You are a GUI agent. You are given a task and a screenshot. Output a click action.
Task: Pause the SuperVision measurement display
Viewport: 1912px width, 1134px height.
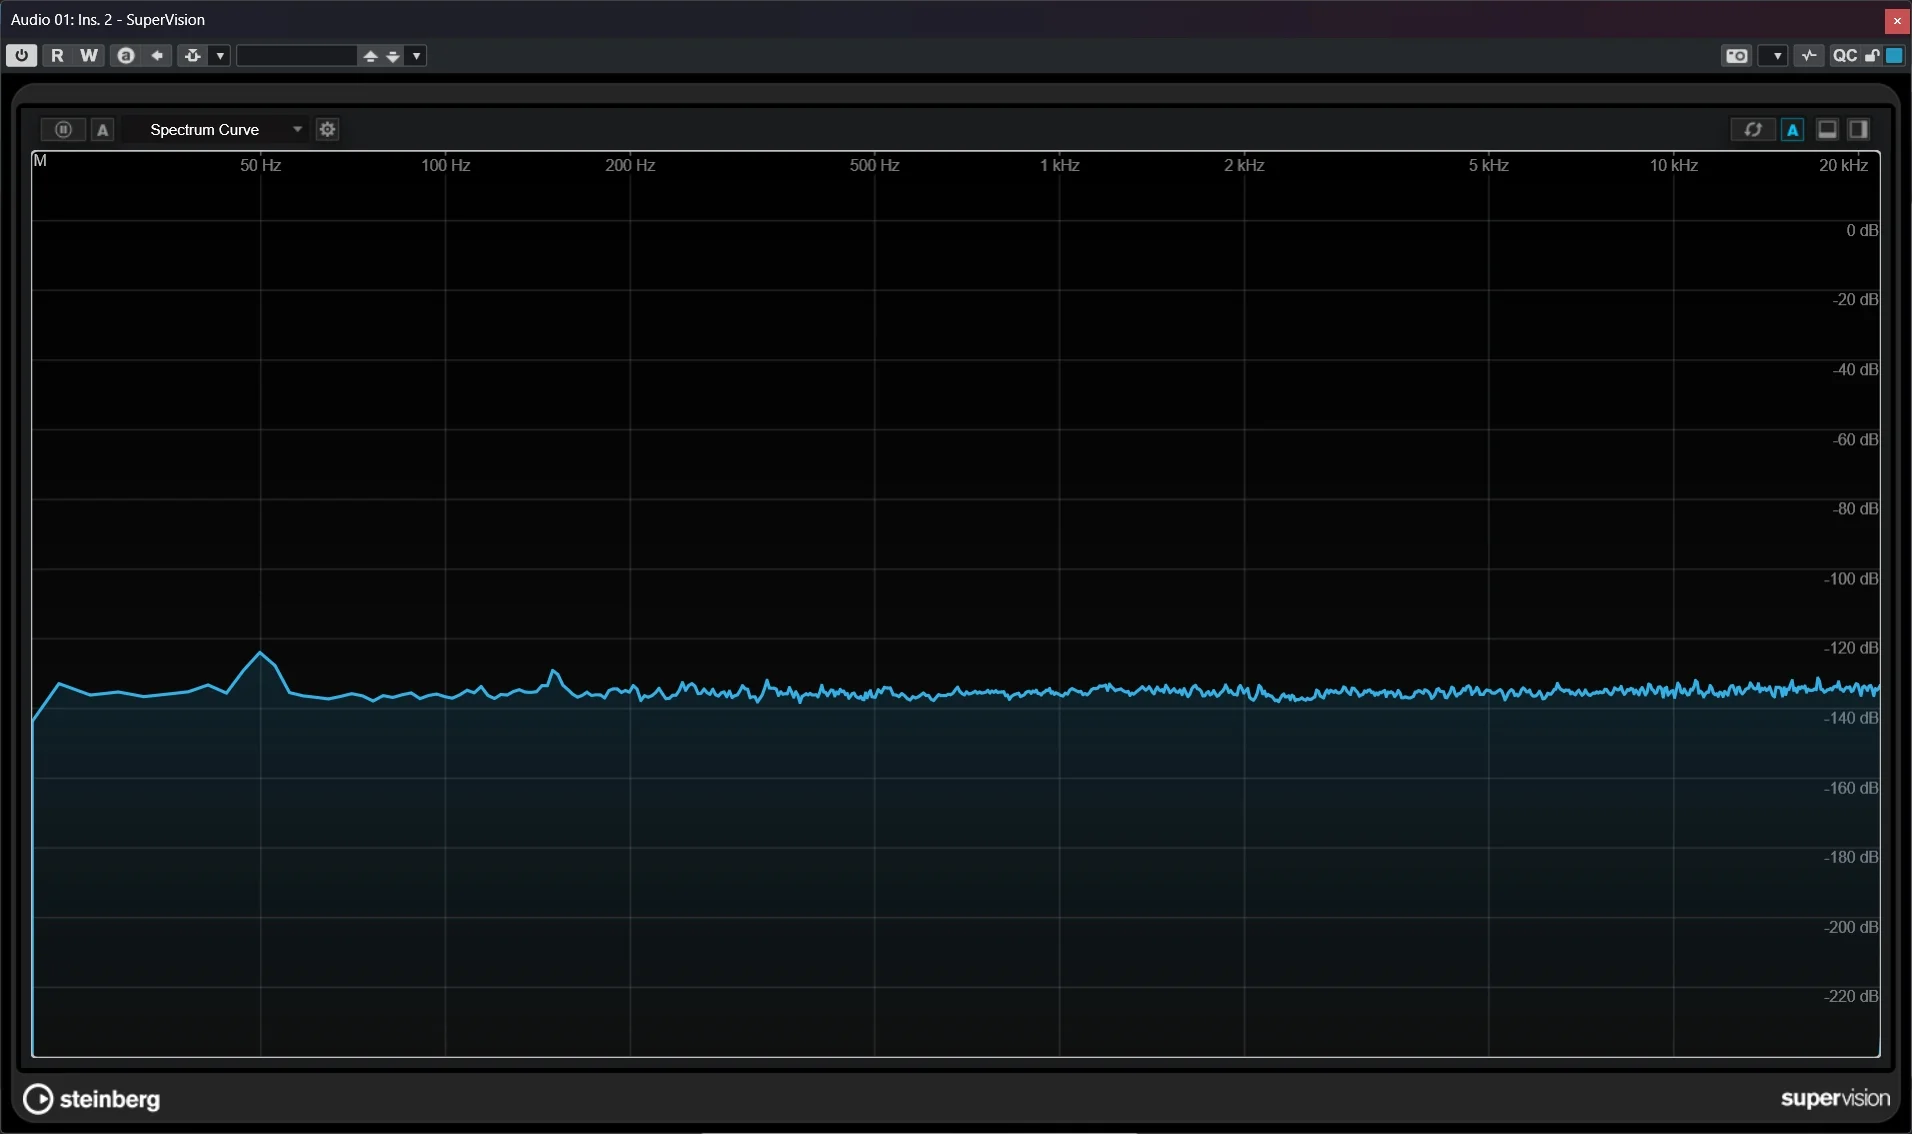pyautogui.click(x=63, y=129)
